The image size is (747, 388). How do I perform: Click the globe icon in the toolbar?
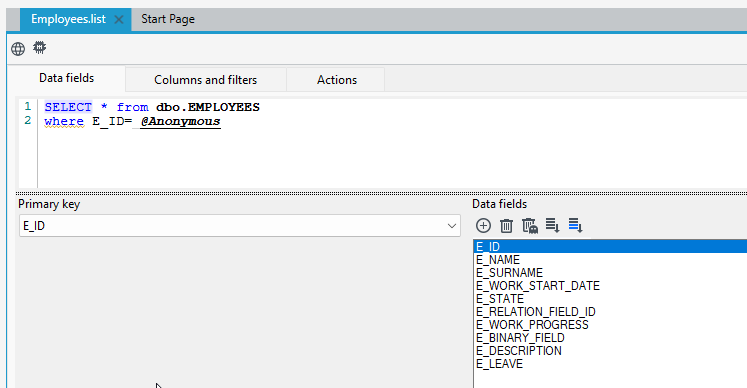click(18, 49)
